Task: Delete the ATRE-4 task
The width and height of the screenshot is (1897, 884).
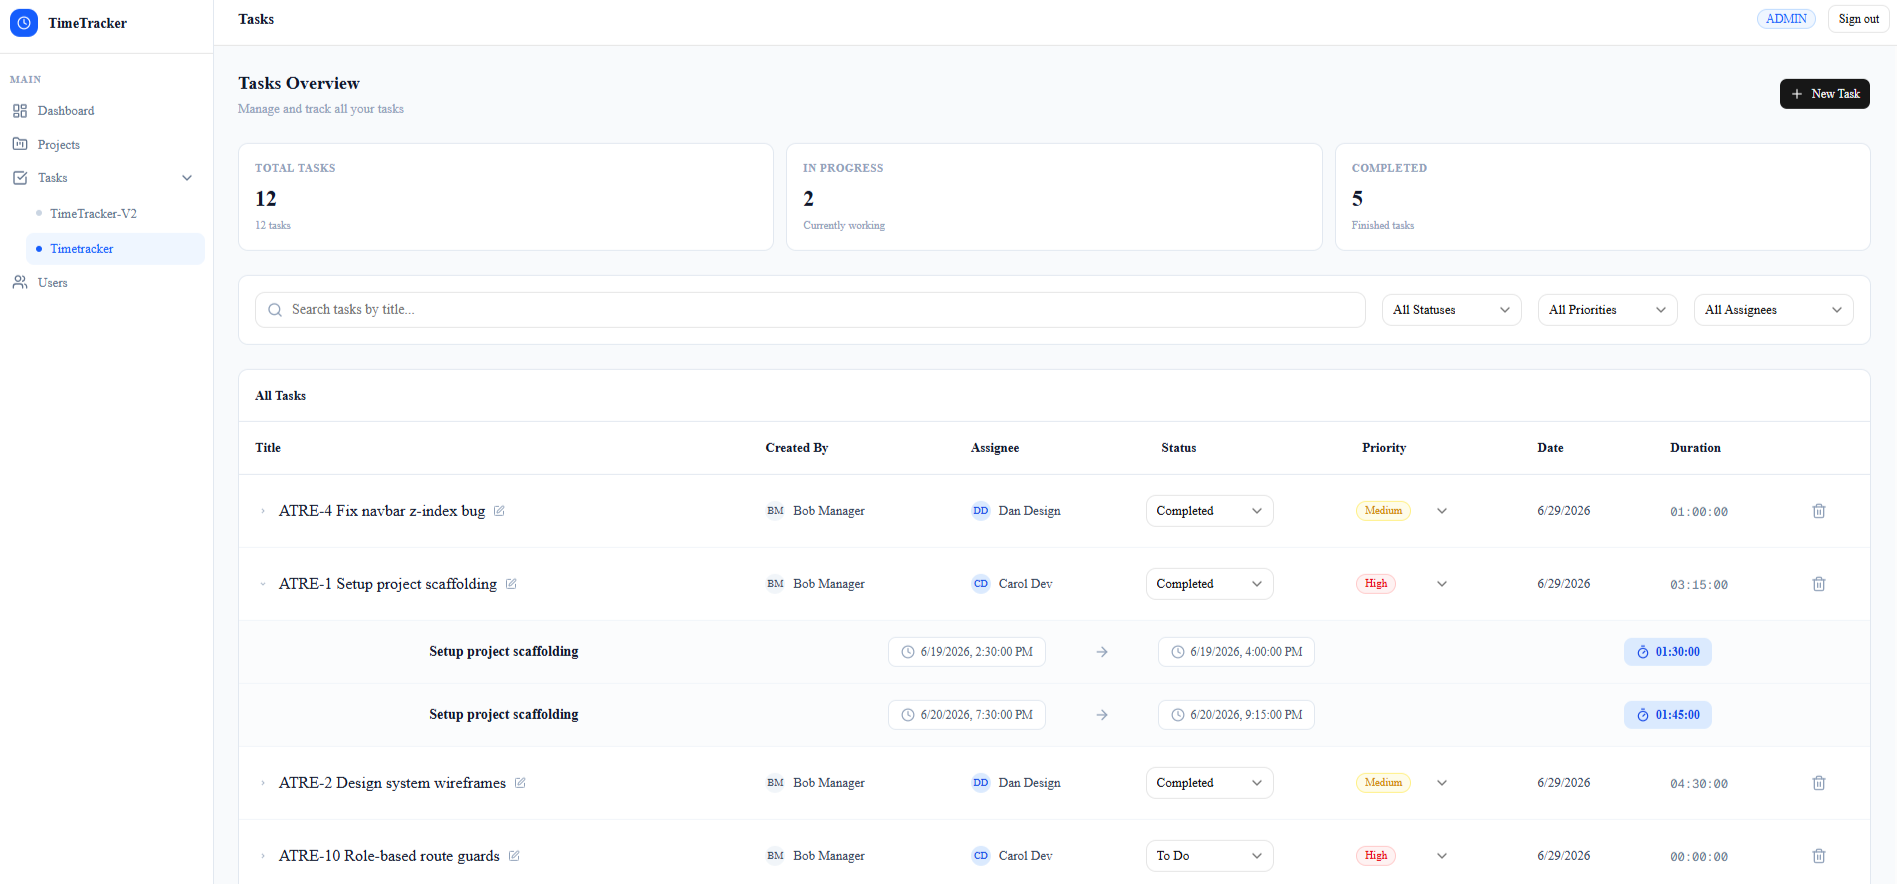Action: [1819, 511]
